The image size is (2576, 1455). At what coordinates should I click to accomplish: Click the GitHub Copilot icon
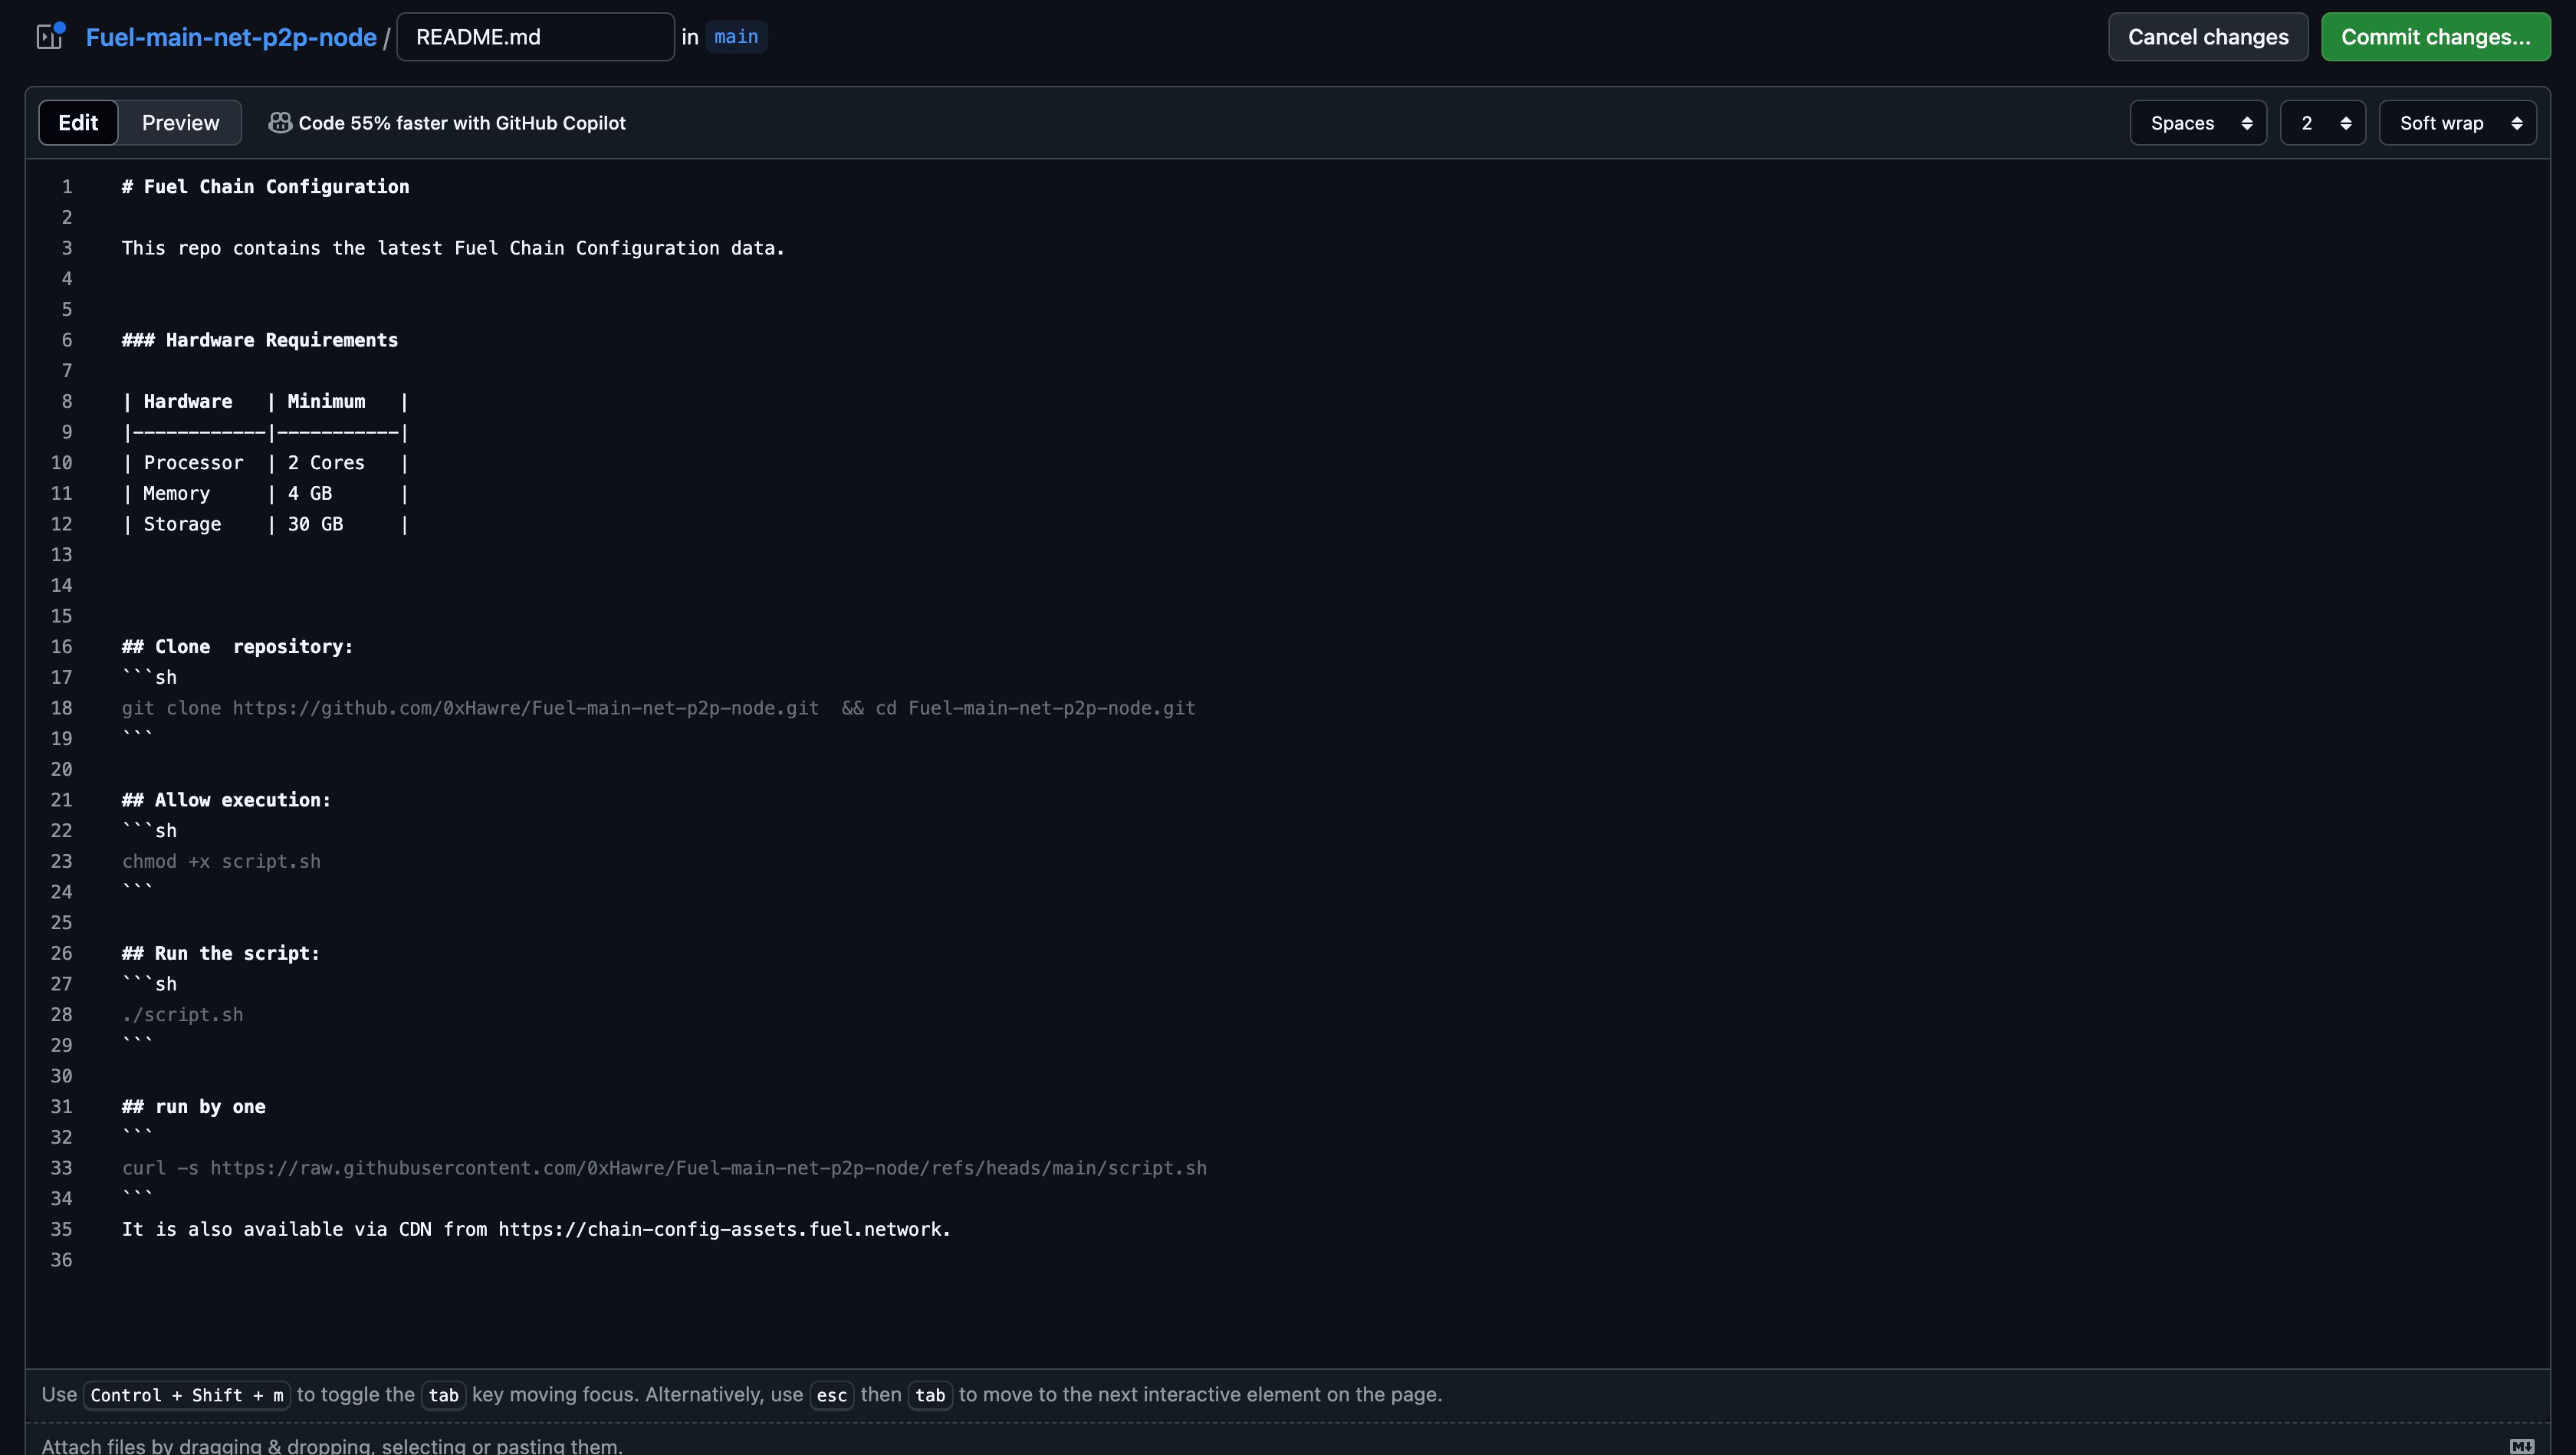280,122
